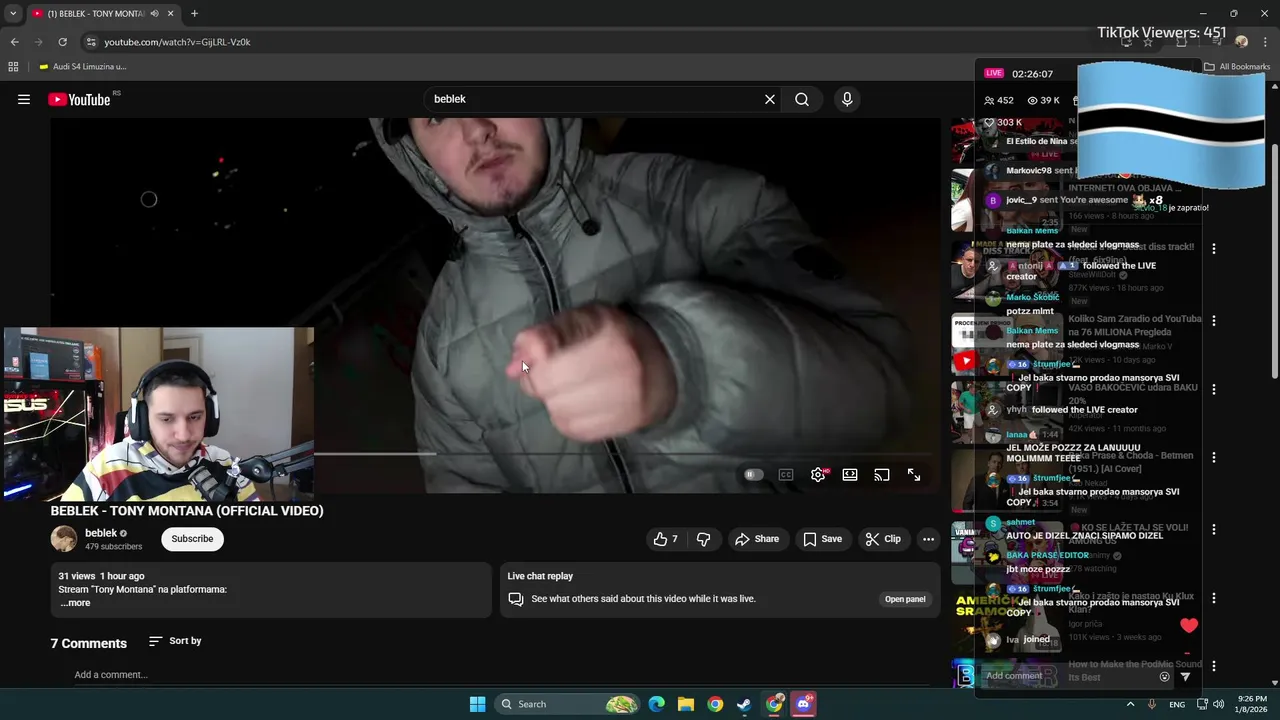Cast the video to a device

tap(882, 475)
